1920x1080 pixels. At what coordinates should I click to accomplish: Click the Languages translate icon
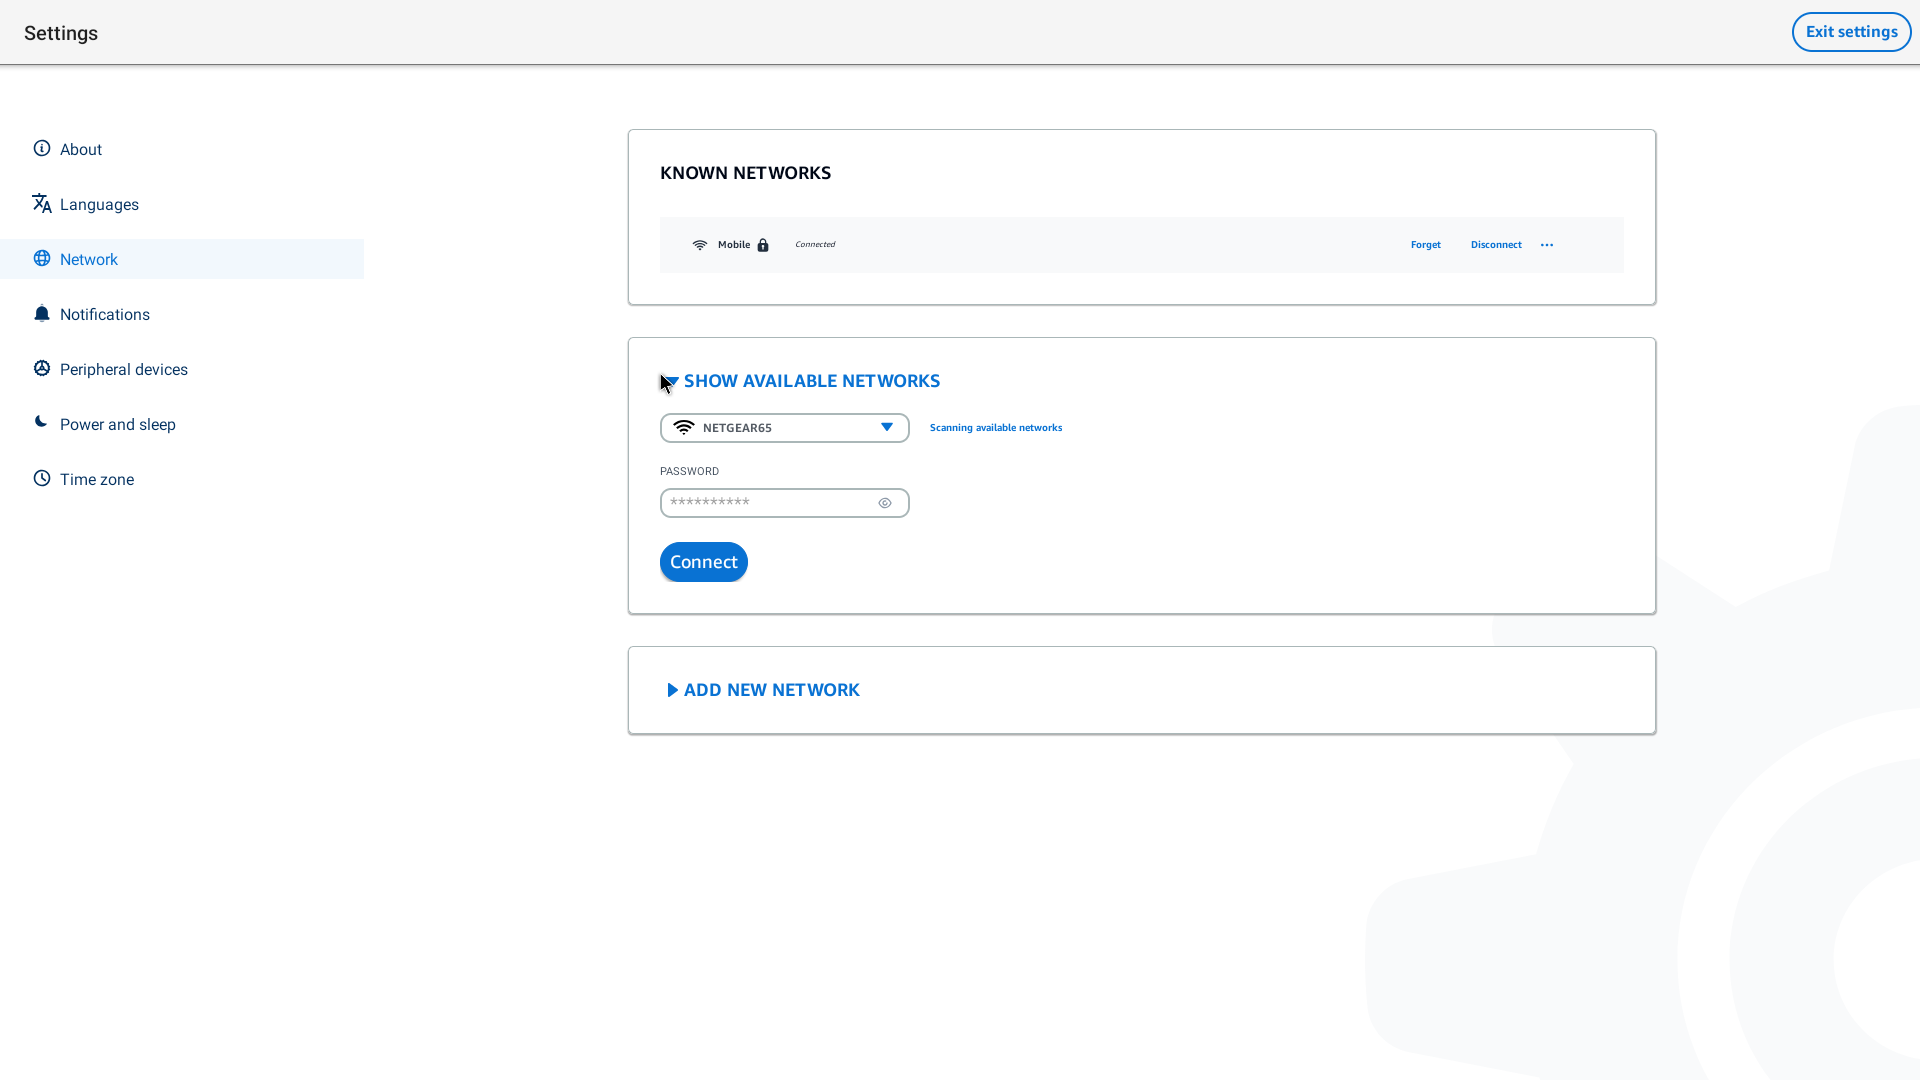[42, 204]
